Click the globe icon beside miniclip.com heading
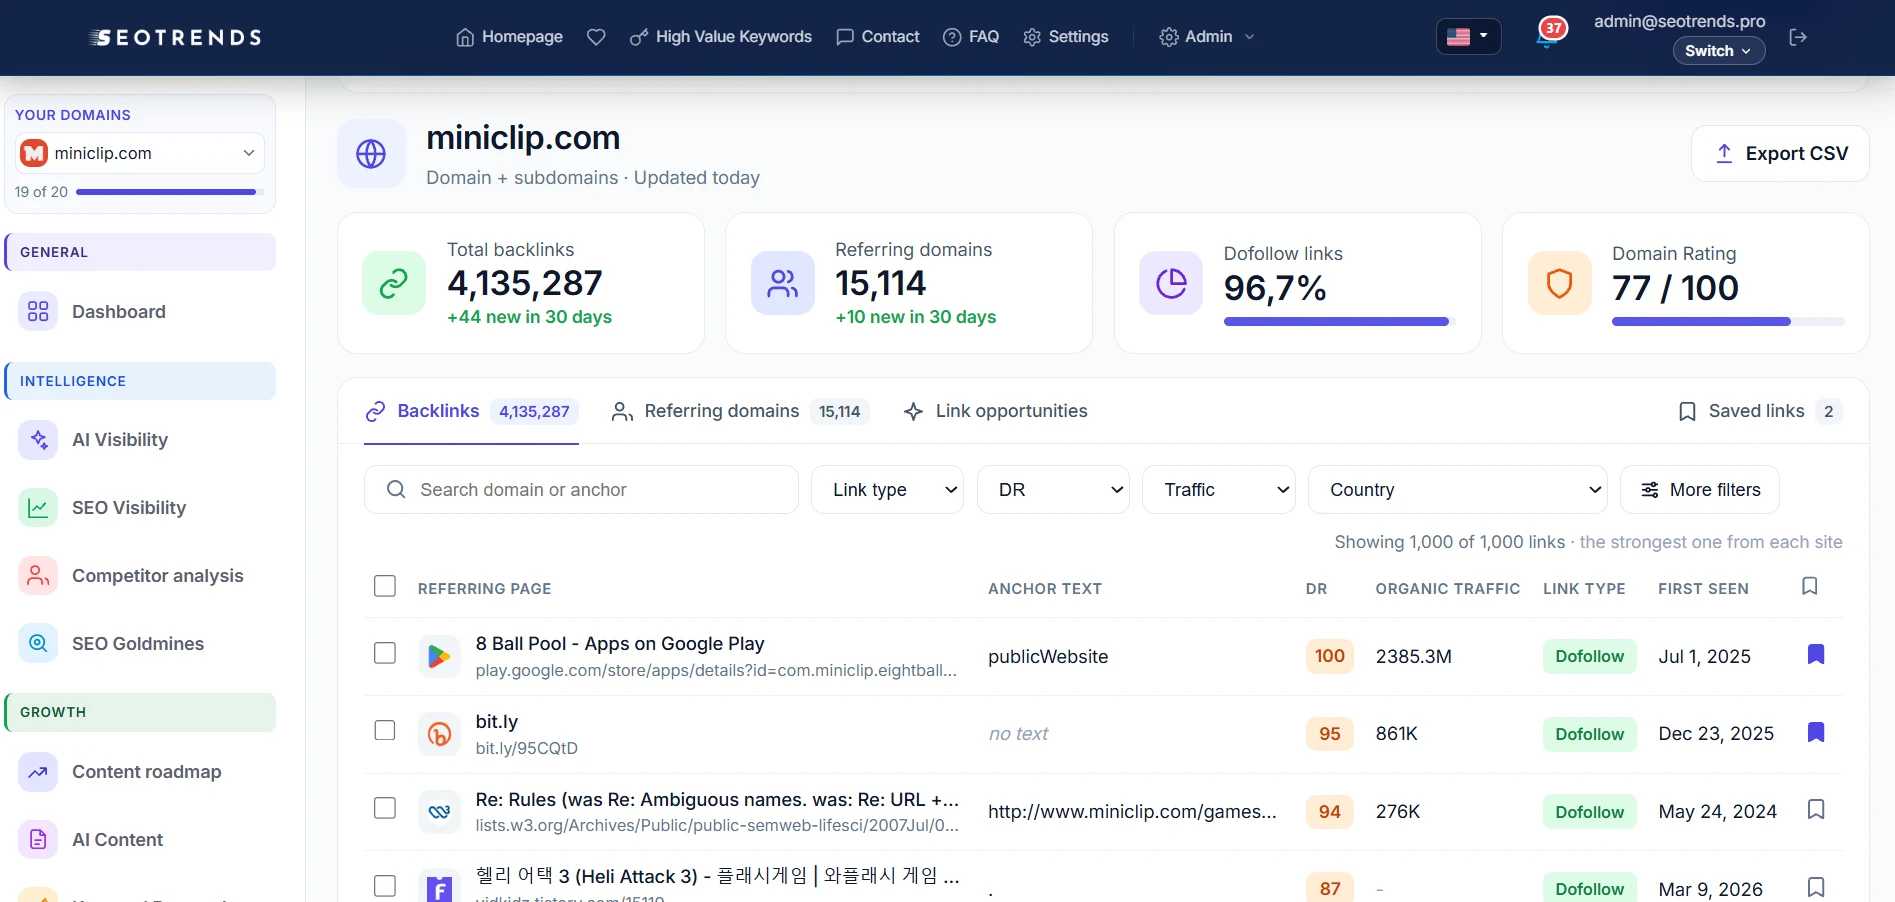Screen dimensions: 1895x902 [371, 153]
